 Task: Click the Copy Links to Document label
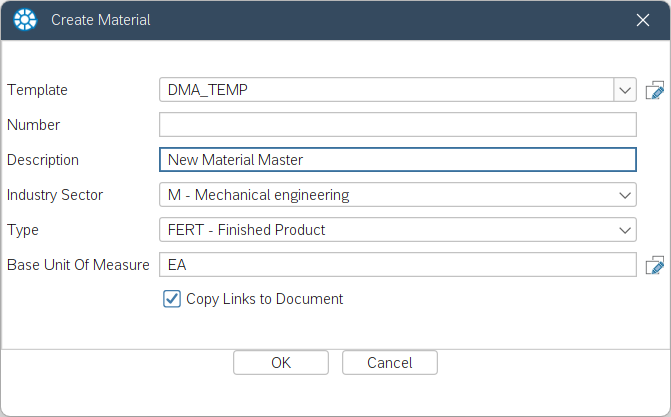click(264, 299)
